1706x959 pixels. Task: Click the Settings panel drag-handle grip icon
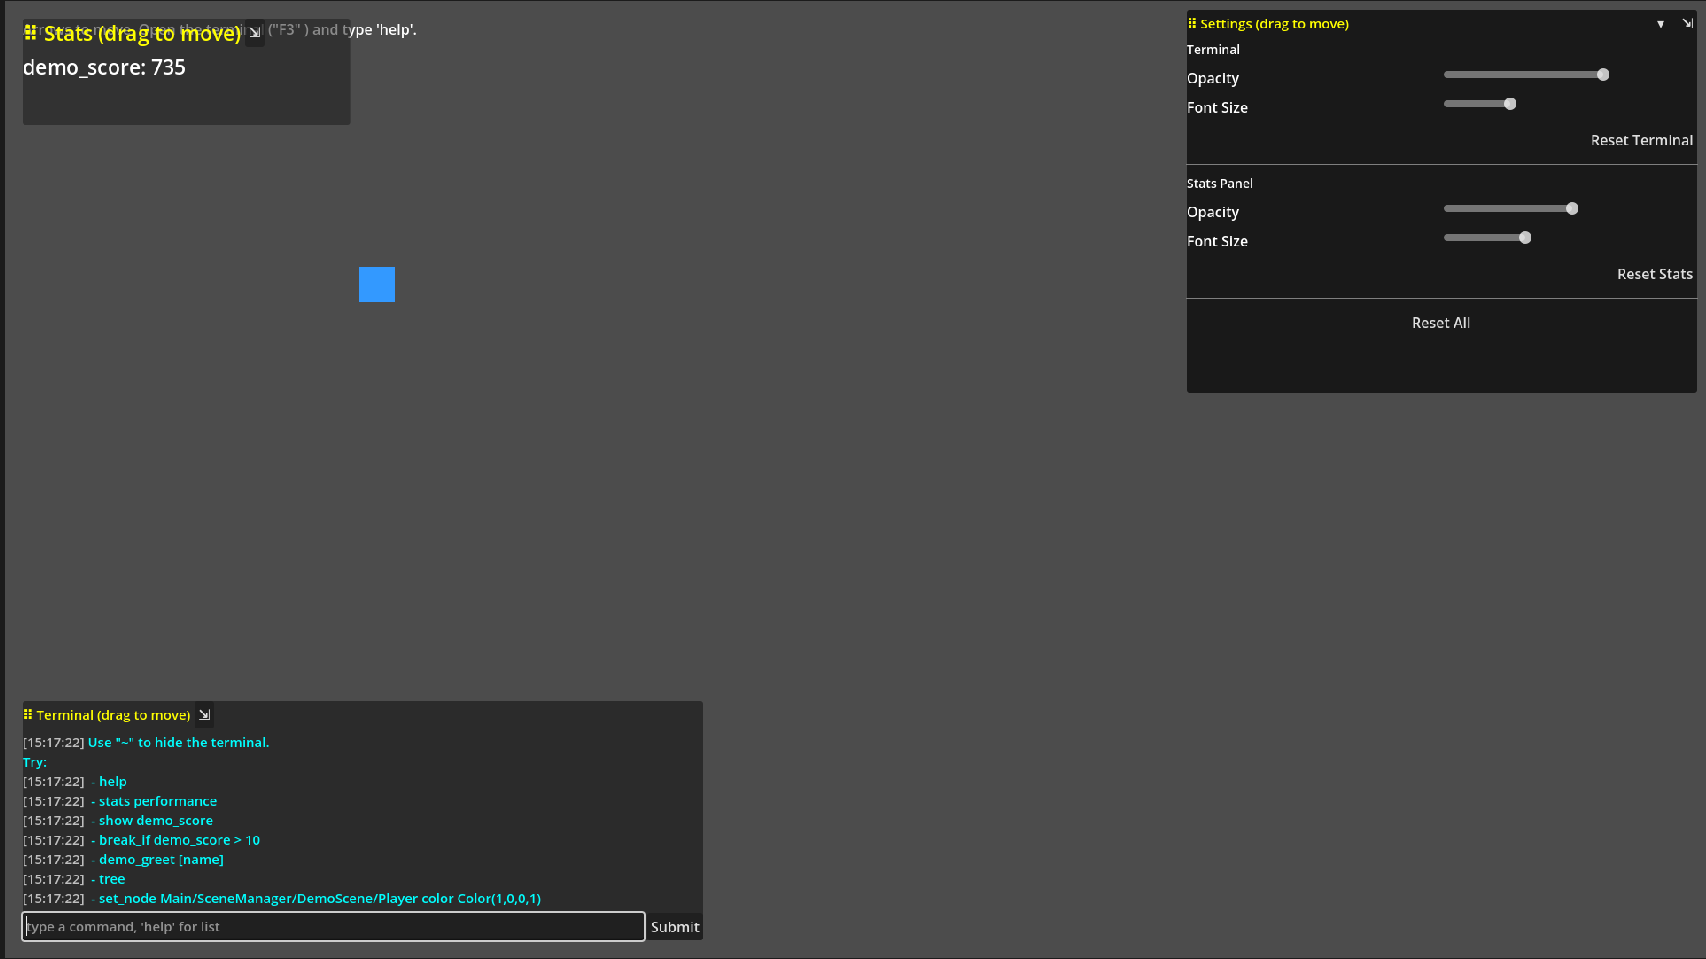(x=1192, y=23)
